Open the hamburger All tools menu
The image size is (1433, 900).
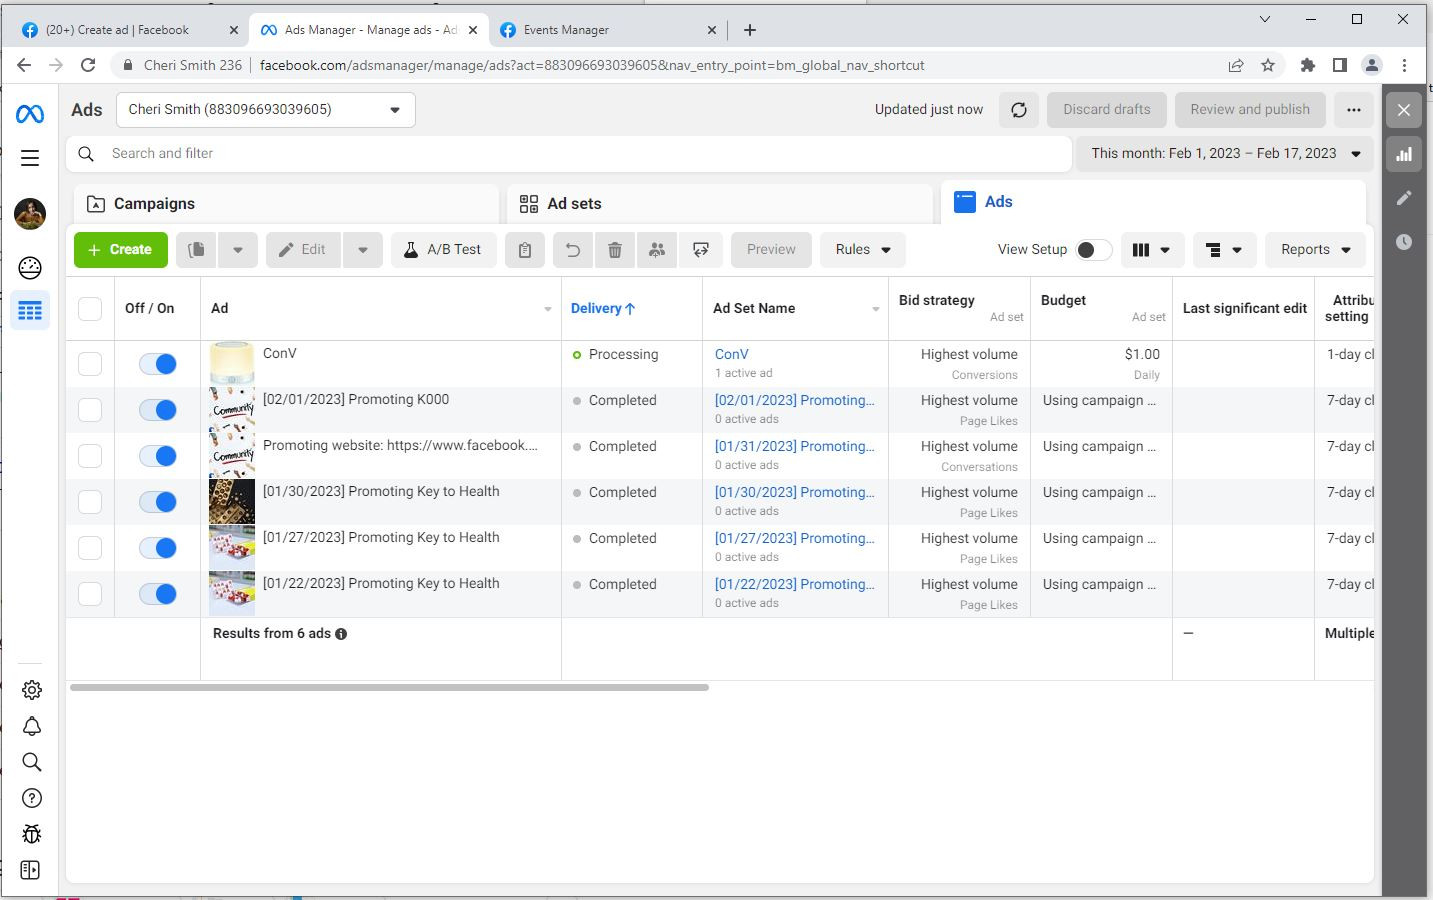[30, 158]
